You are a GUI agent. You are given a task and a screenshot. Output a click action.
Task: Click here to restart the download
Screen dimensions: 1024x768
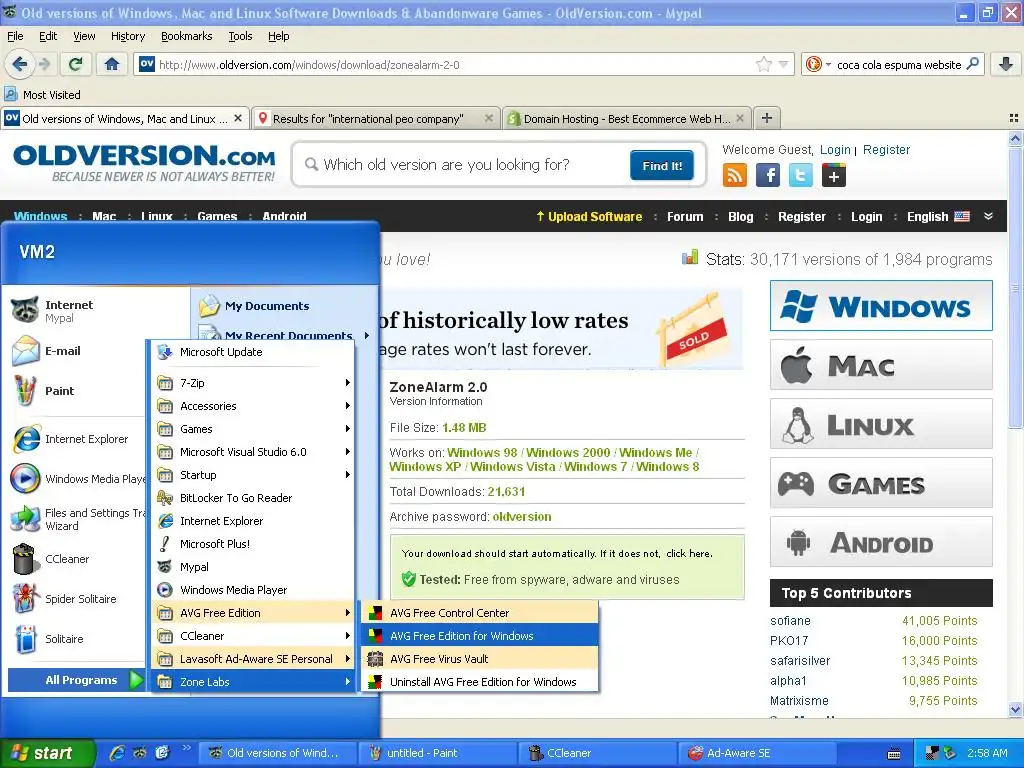pos(689,553)
